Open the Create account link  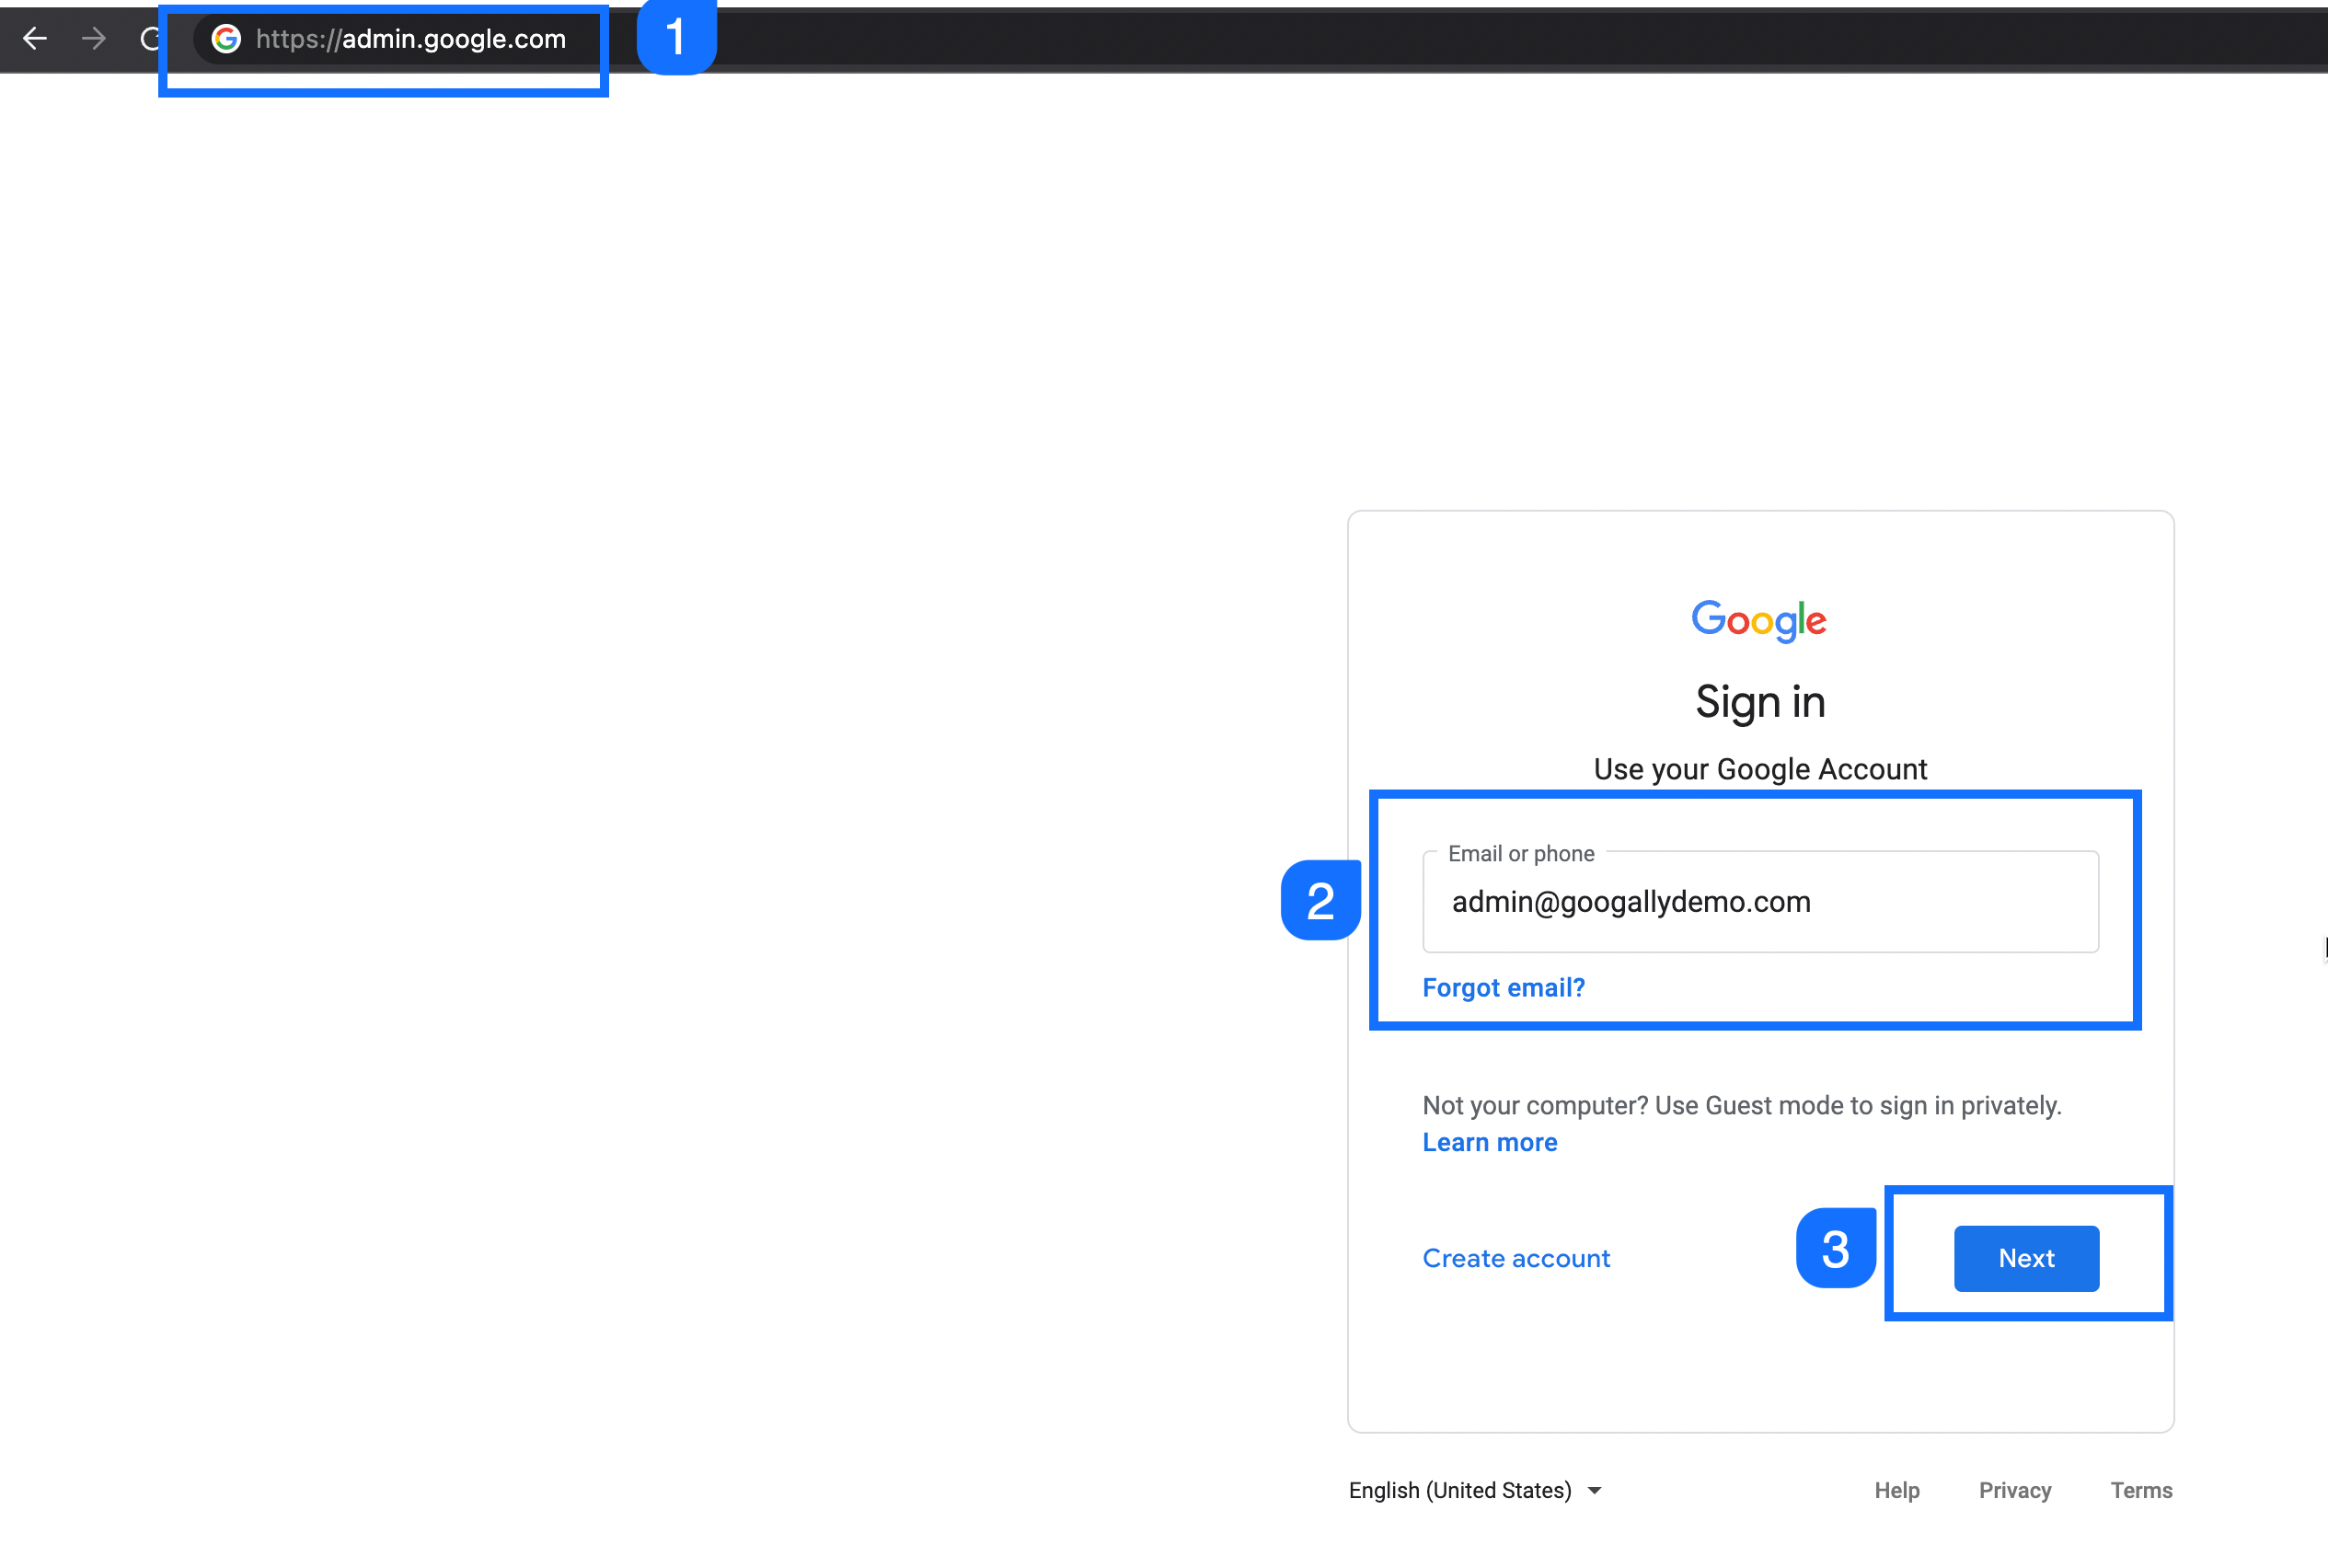(x=1516, y=1257)
